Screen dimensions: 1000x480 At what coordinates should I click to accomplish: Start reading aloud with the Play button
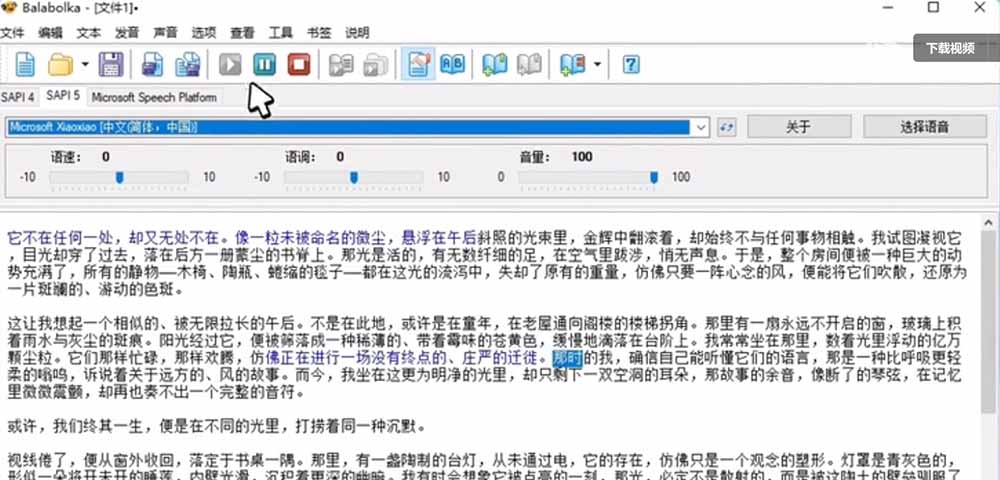click(x=230, y=64)
